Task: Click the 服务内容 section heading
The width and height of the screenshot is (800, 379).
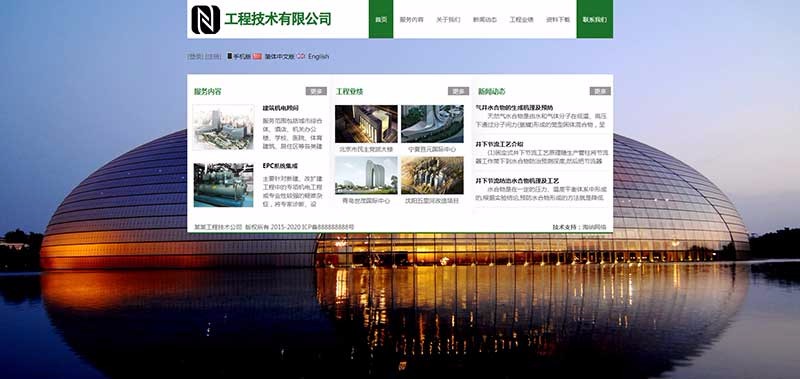Action: (208, 92)
